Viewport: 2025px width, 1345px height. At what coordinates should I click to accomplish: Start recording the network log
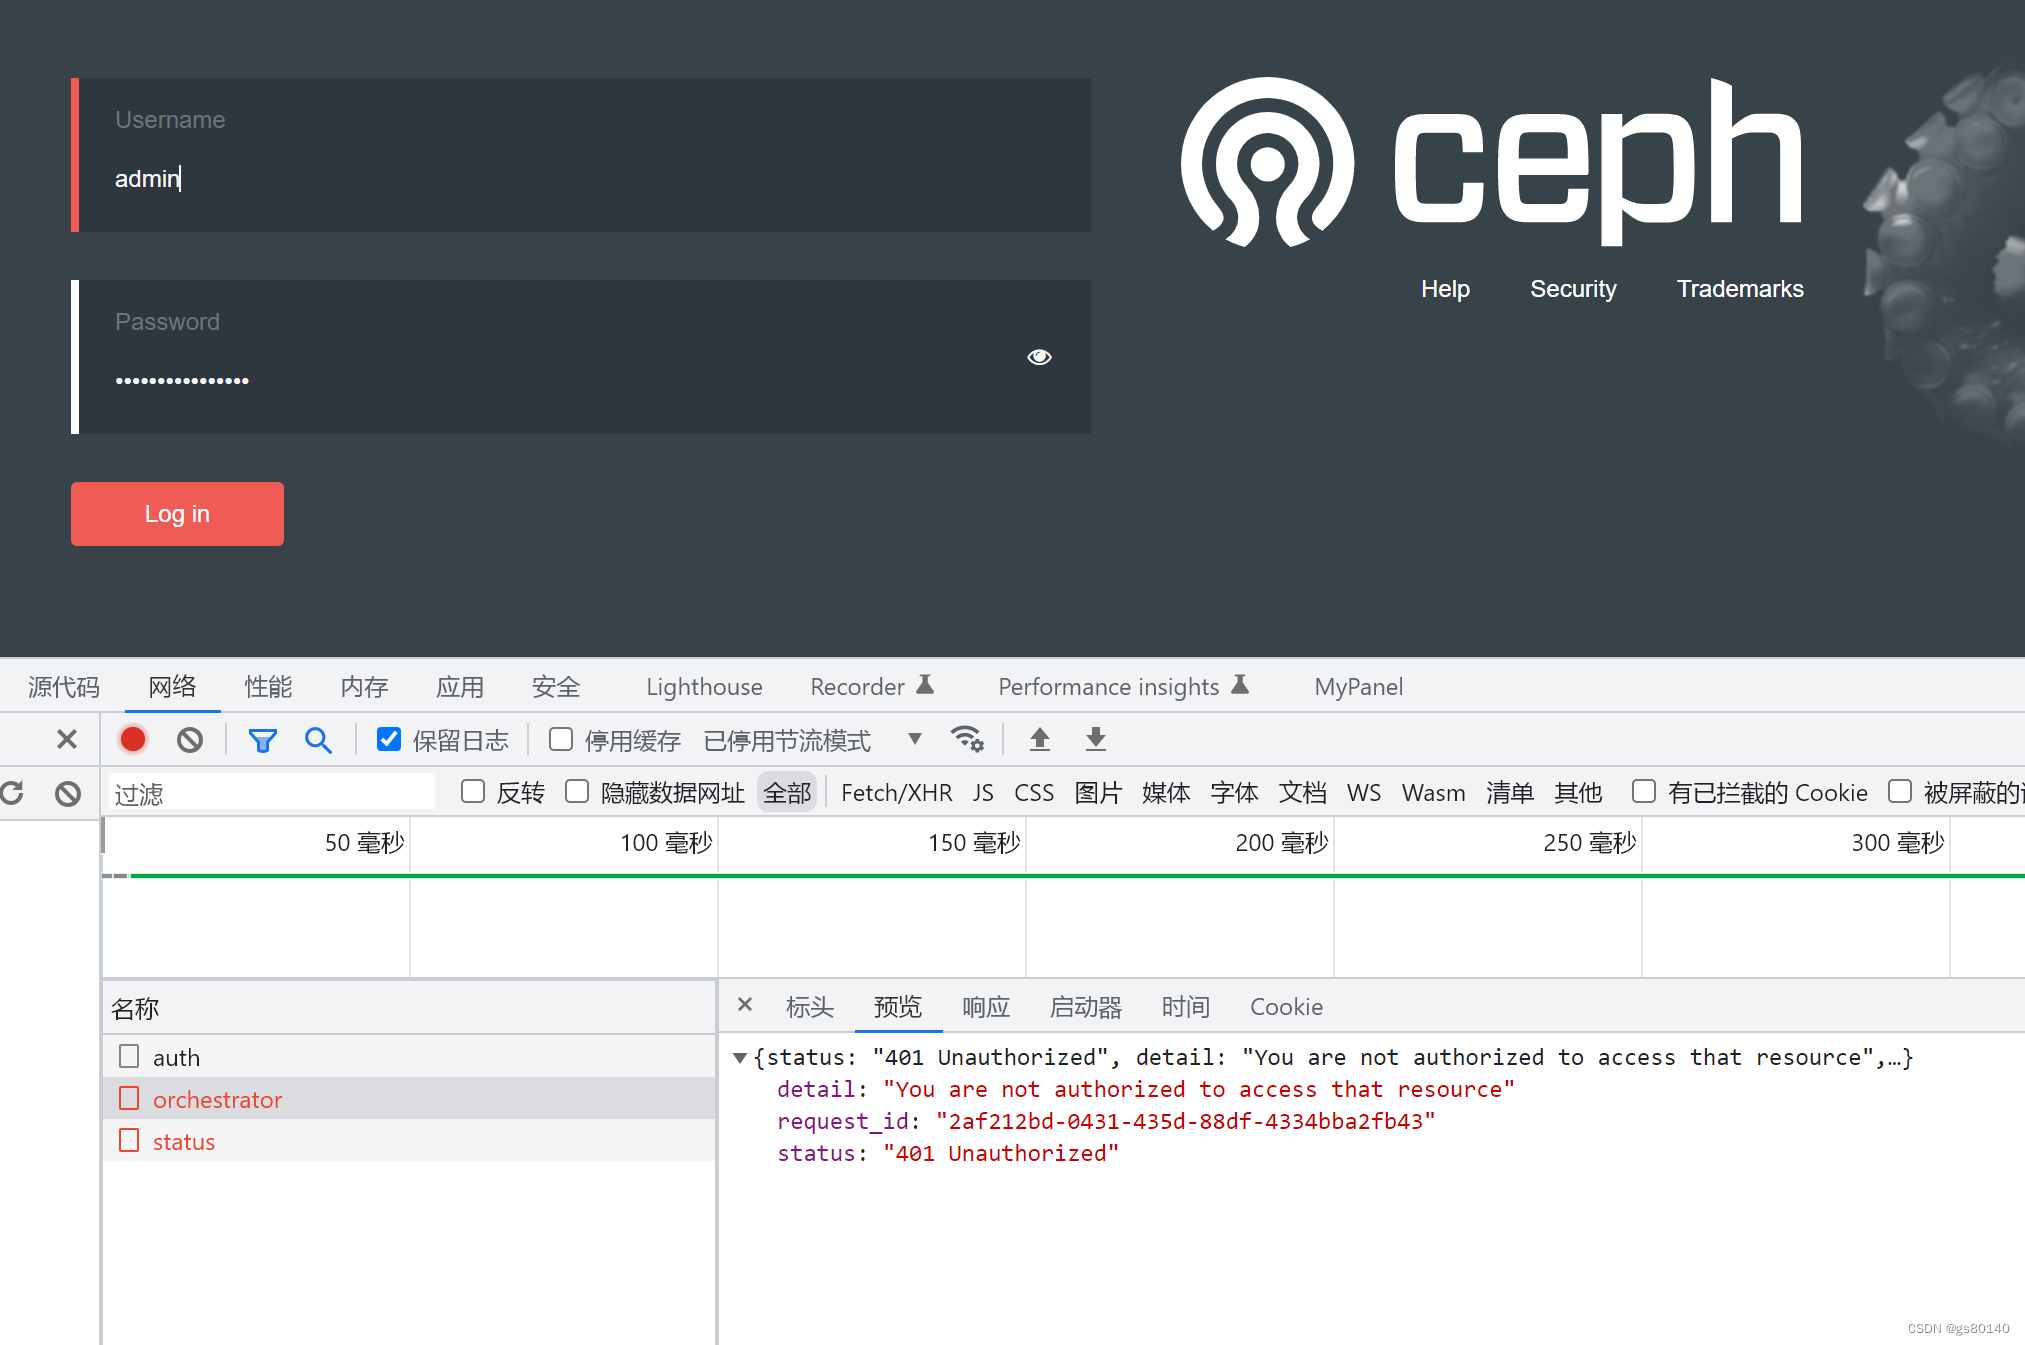click(x=132, y=739)
